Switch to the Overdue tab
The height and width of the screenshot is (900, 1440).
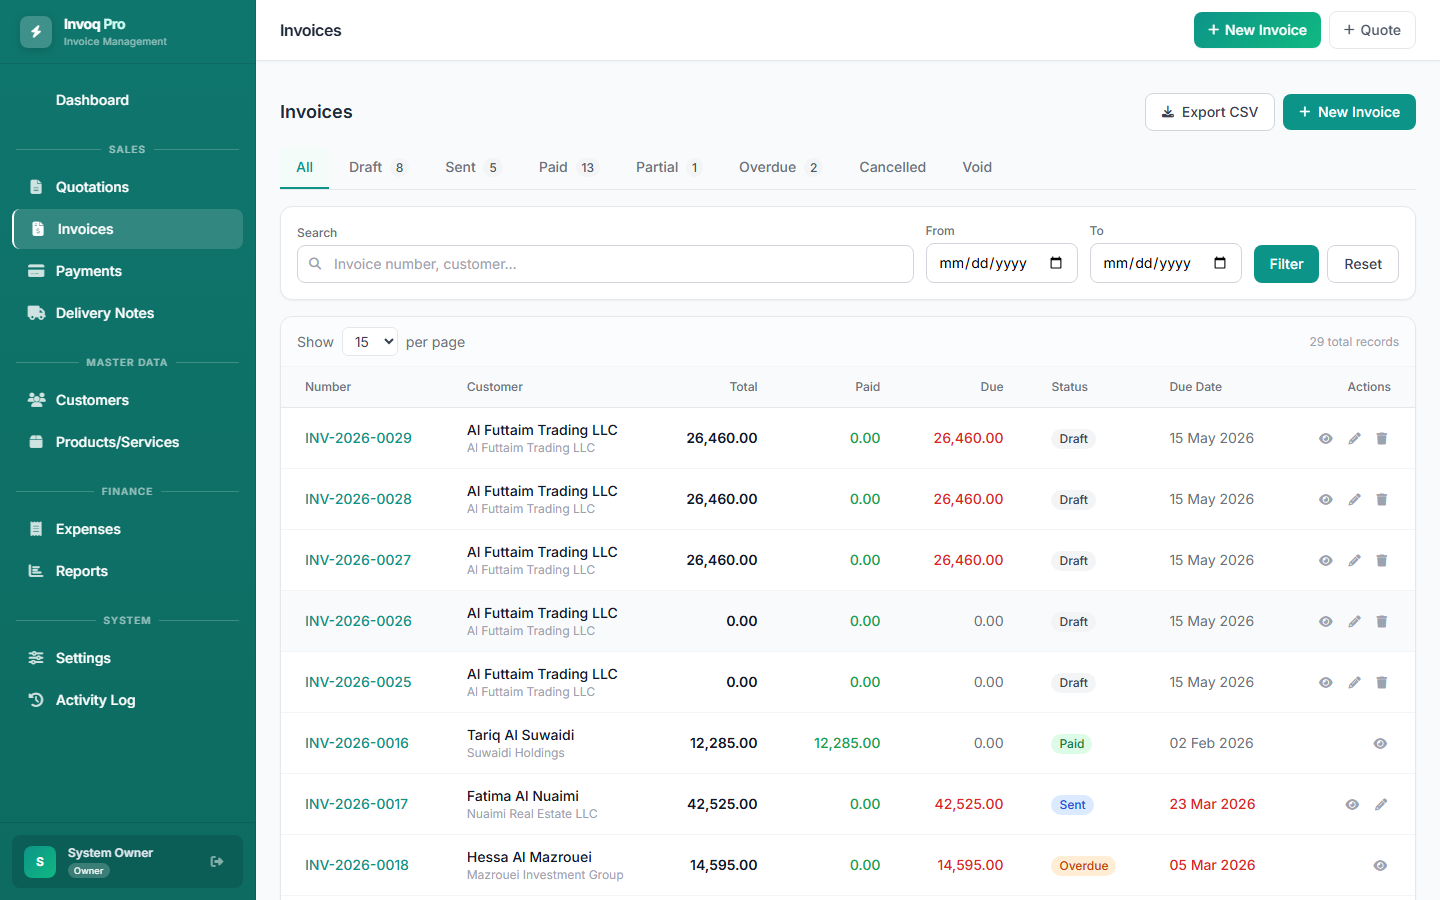(x=780, y=167)
